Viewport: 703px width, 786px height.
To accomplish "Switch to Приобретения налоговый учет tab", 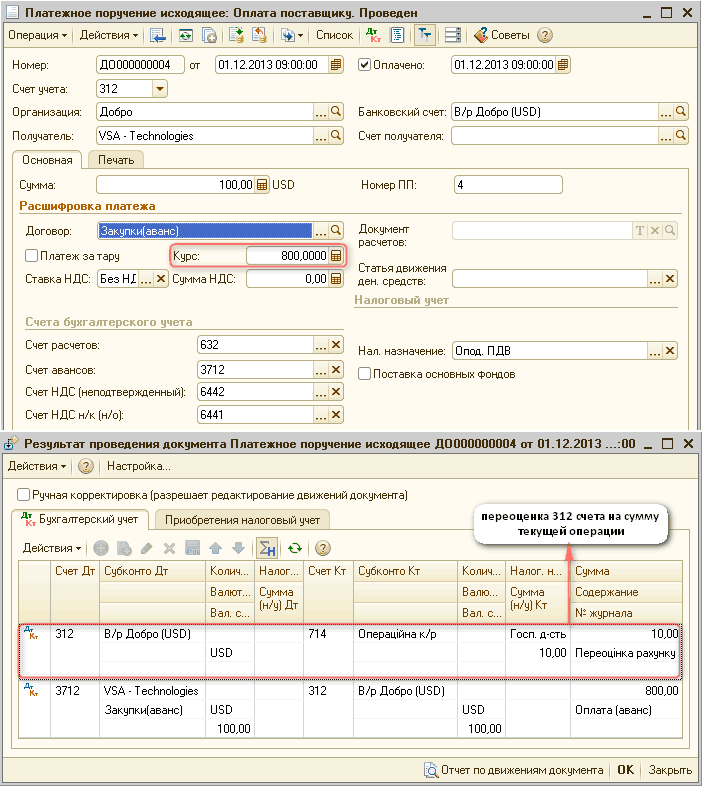I will click(242, 520).
